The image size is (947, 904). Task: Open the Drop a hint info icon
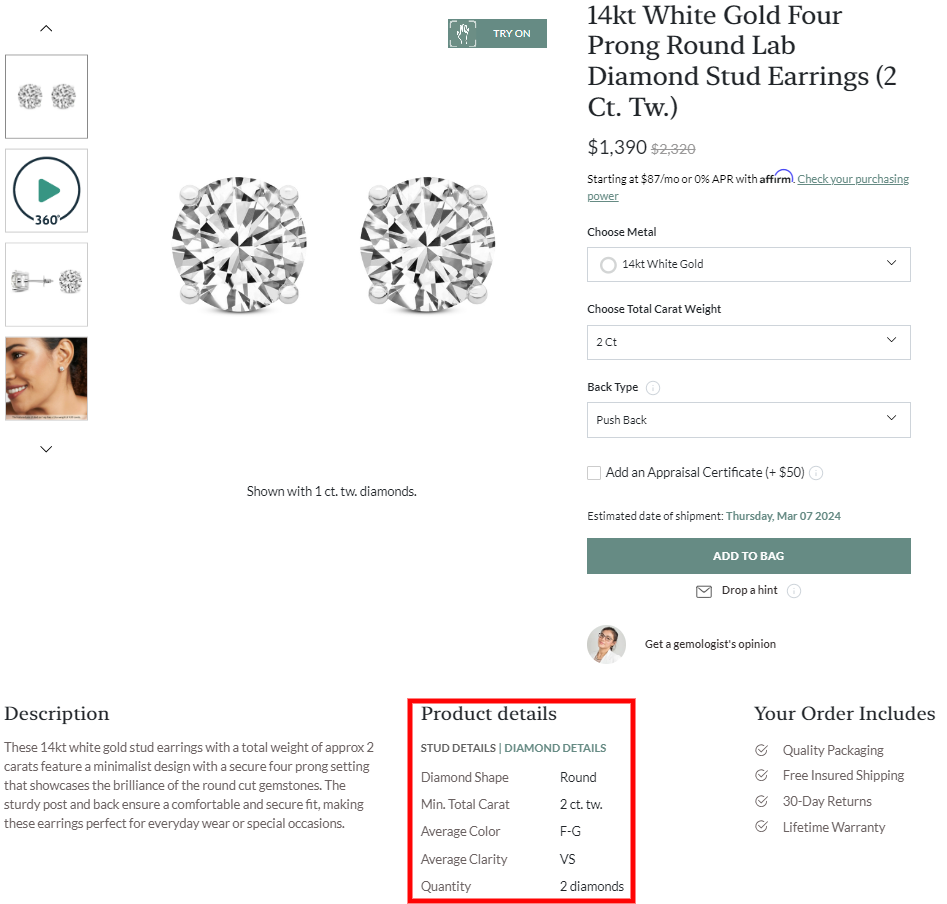pos(794,591)
